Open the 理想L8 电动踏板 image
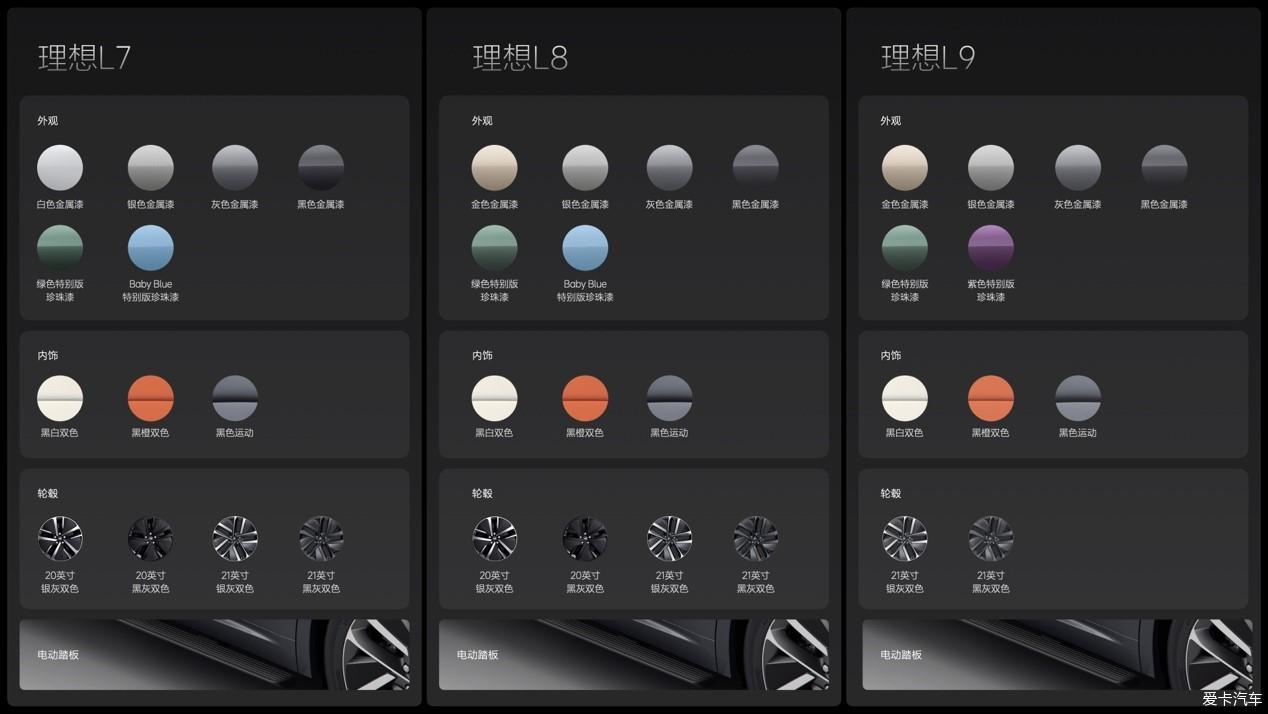The image size is (1268, 714). [x=634, y=654]
